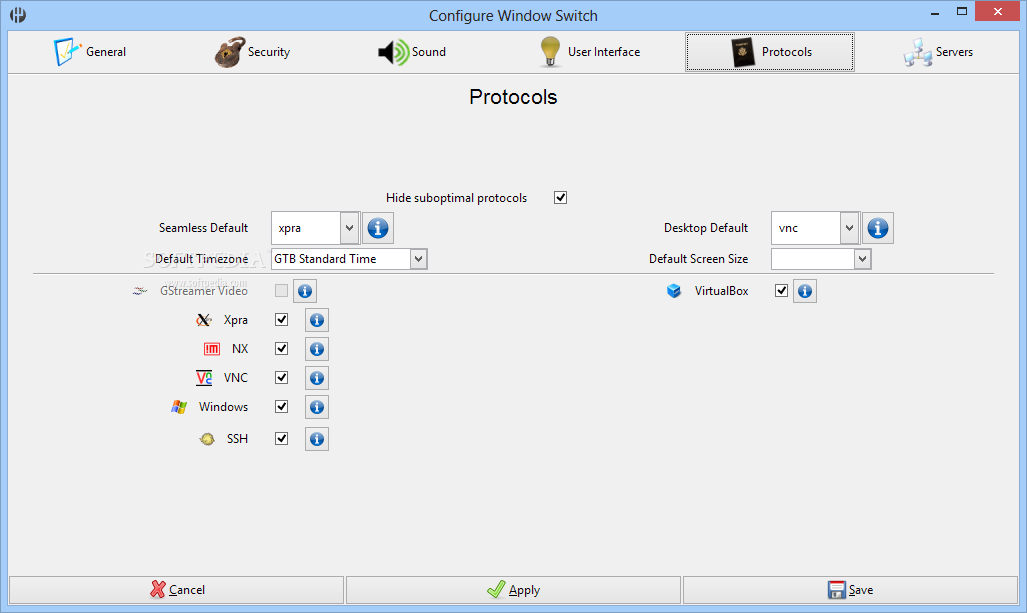Toggle the GStreamer Video checkbox
This screenshot has width=1027, height=613.
[x=282, y=291]
